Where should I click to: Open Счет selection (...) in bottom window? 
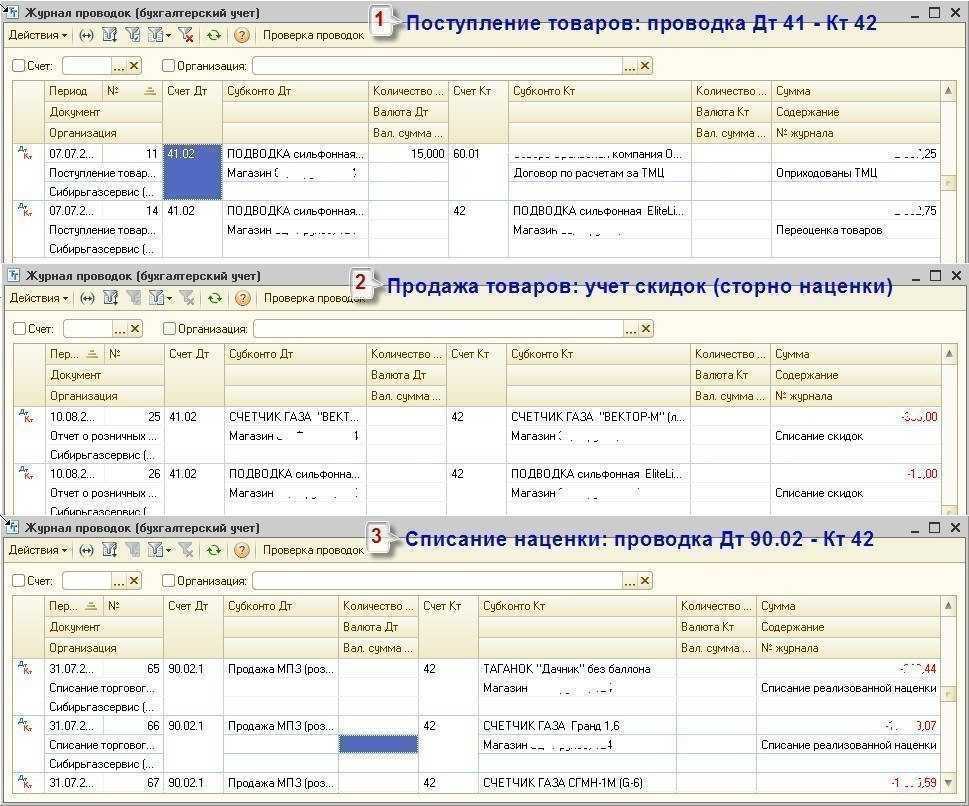(119, 581)
